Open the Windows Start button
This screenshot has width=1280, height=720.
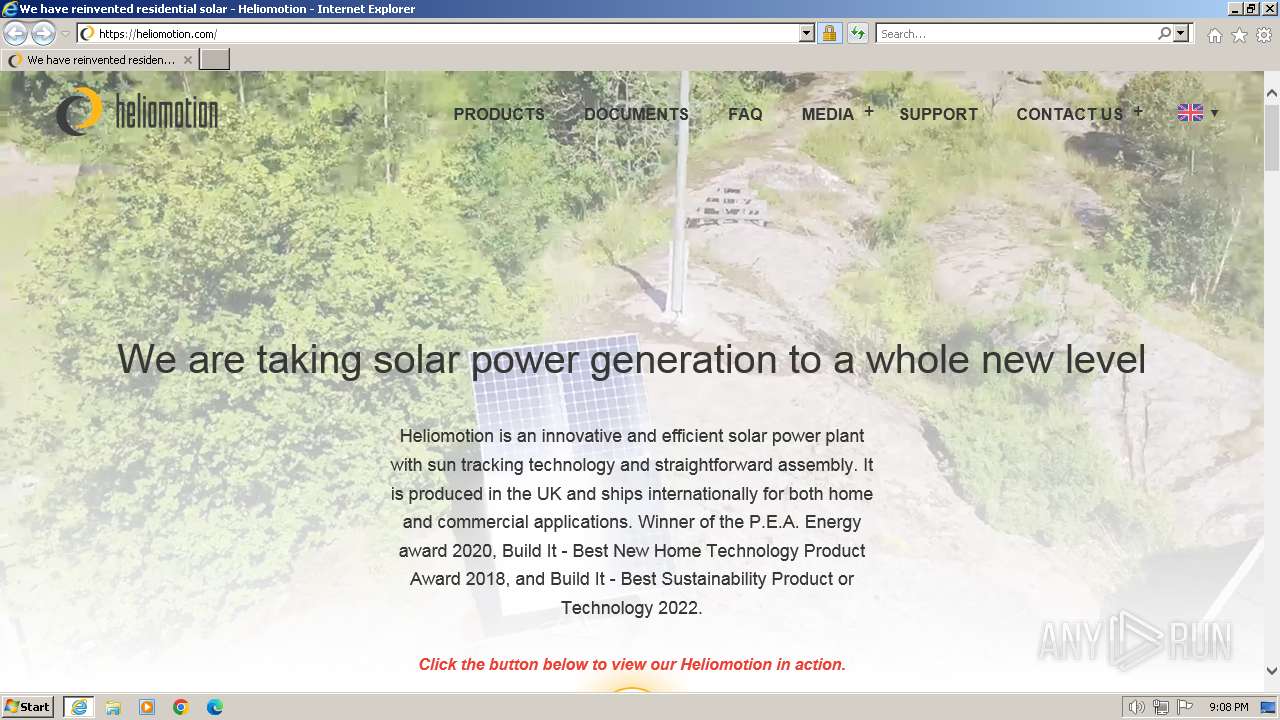coord(28,707)
